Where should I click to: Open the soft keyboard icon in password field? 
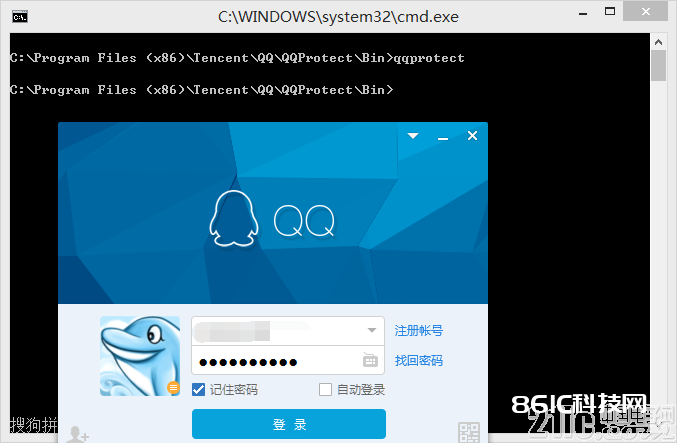point(370,360)
